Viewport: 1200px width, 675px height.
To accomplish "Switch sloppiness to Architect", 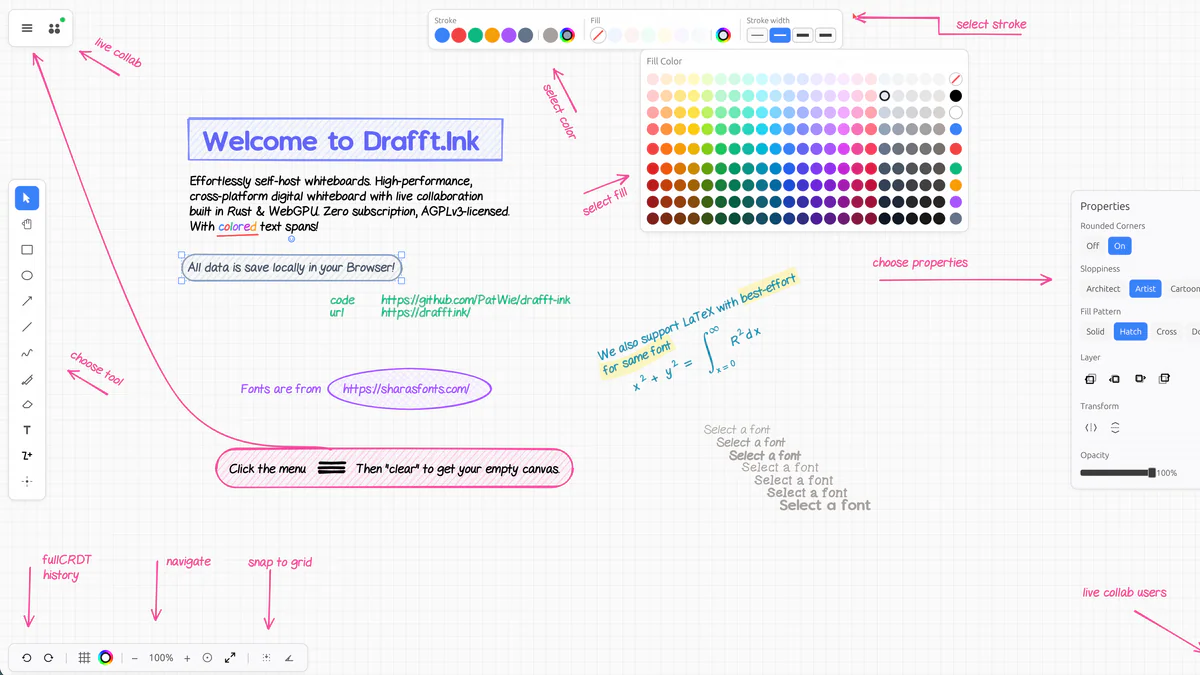I will coord(1102,288).
